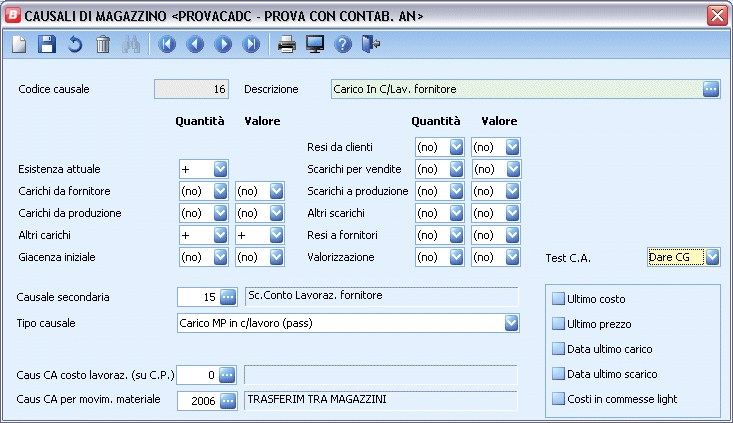Expand the Resi da clienti Valore dropdown
The height and width of the screenshot is (423, 733).
click(x=512, y=147)
